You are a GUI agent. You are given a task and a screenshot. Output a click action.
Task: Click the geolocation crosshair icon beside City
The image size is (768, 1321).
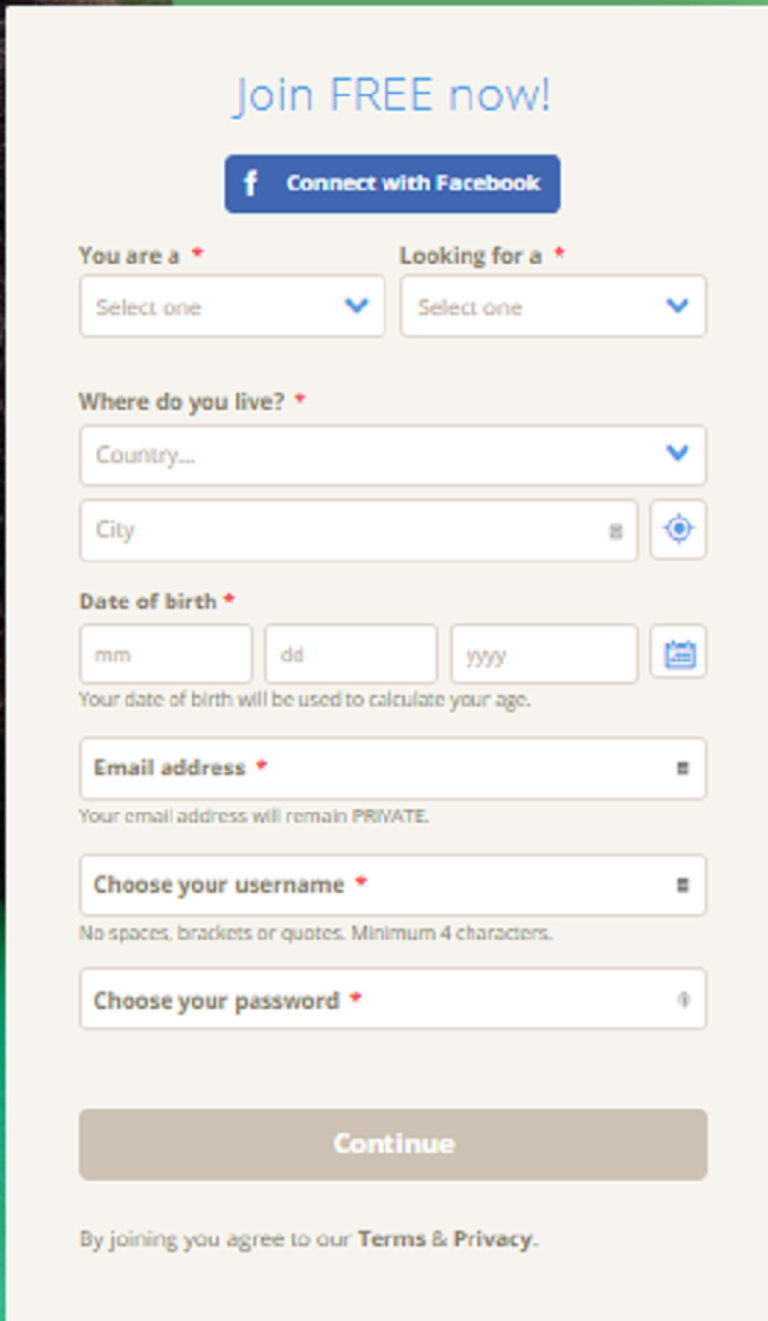click(x=678, y=530)
